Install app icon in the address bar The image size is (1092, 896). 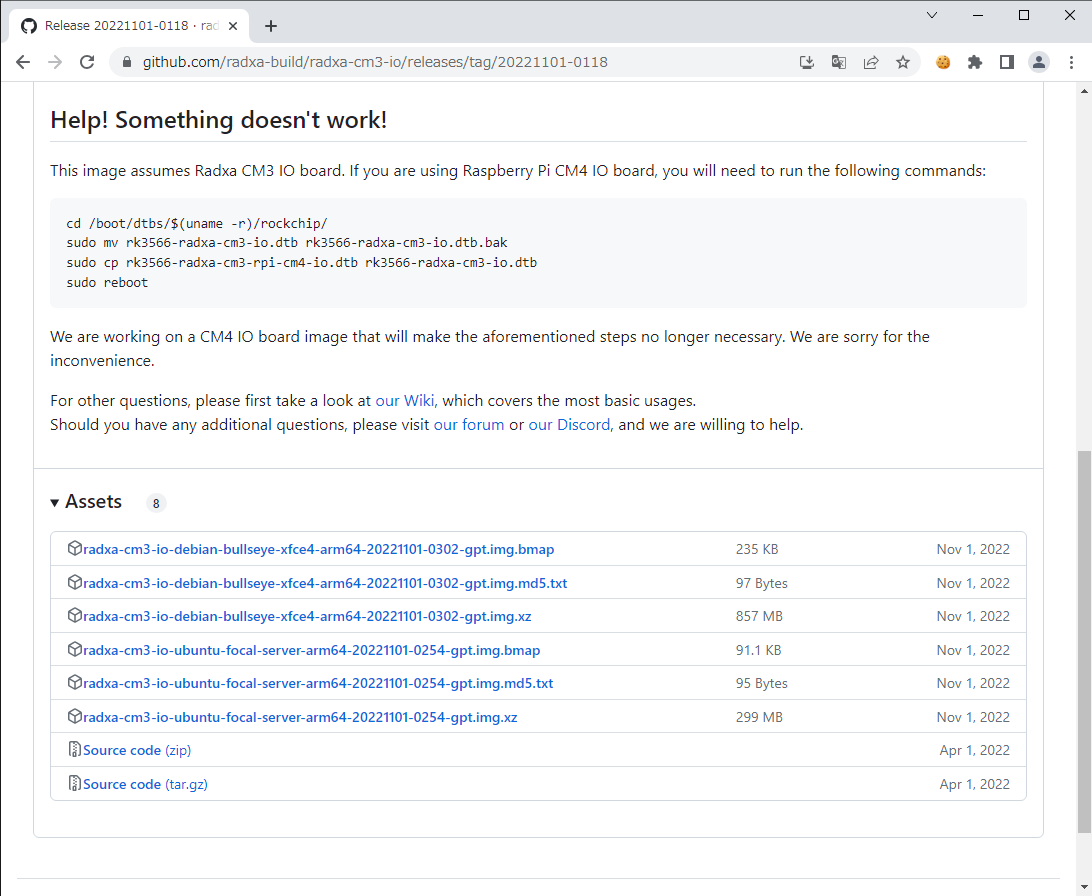pos(806,63)
